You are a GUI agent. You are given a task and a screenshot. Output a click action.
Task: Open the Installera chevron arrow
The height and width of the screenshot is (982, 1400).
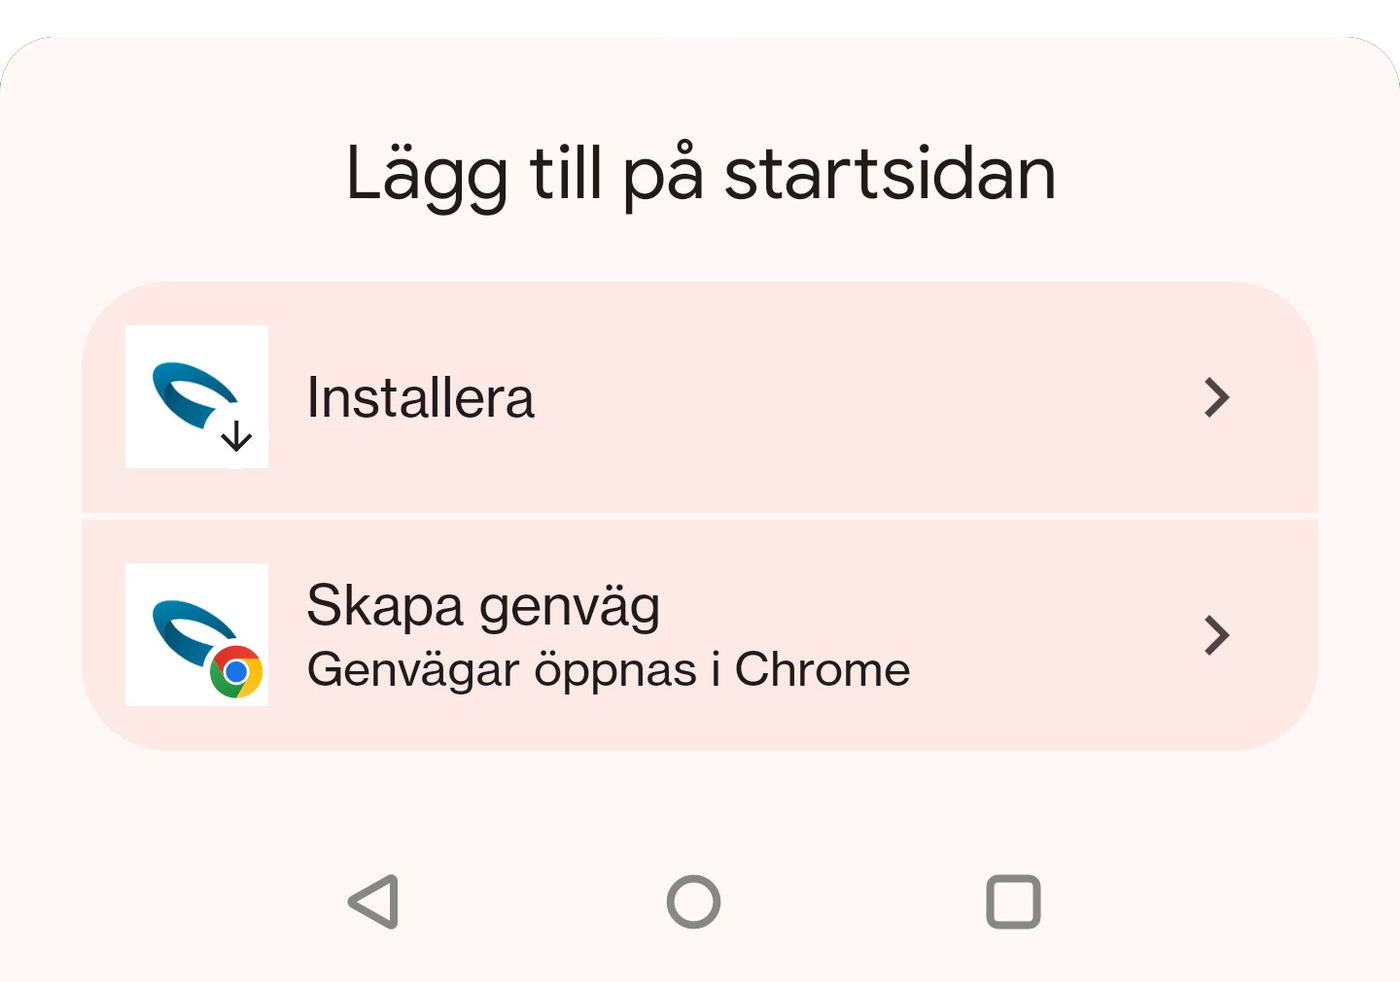pyautogui.click(x=1216, y=397)
